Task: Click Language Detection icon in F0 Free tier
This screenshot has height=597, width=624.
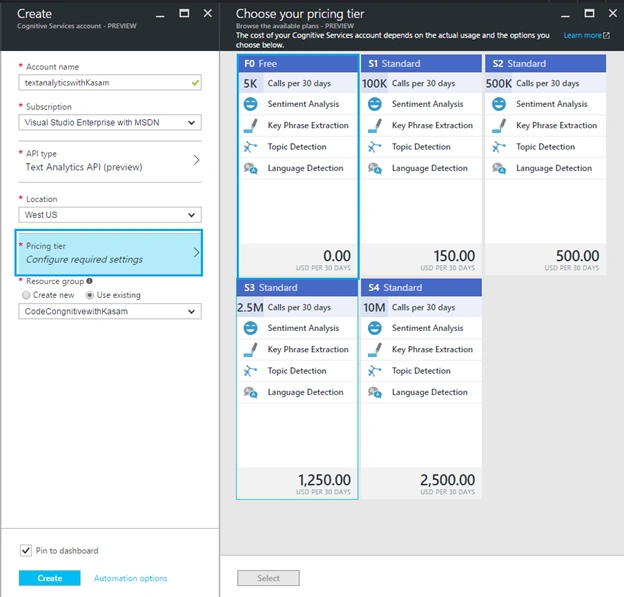Action: click(x=250, y=168)
